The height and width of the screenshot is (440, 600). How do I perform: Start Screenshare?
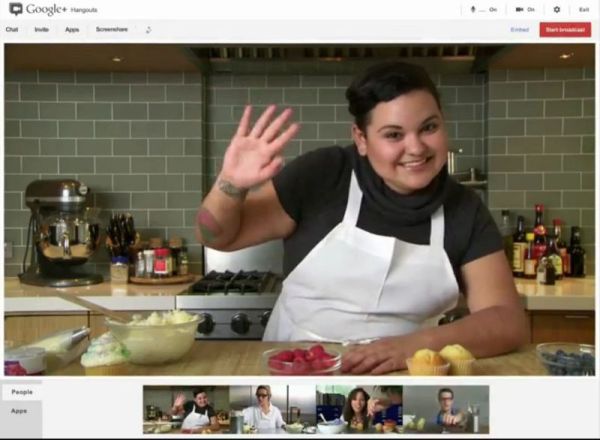click(112, 30)
